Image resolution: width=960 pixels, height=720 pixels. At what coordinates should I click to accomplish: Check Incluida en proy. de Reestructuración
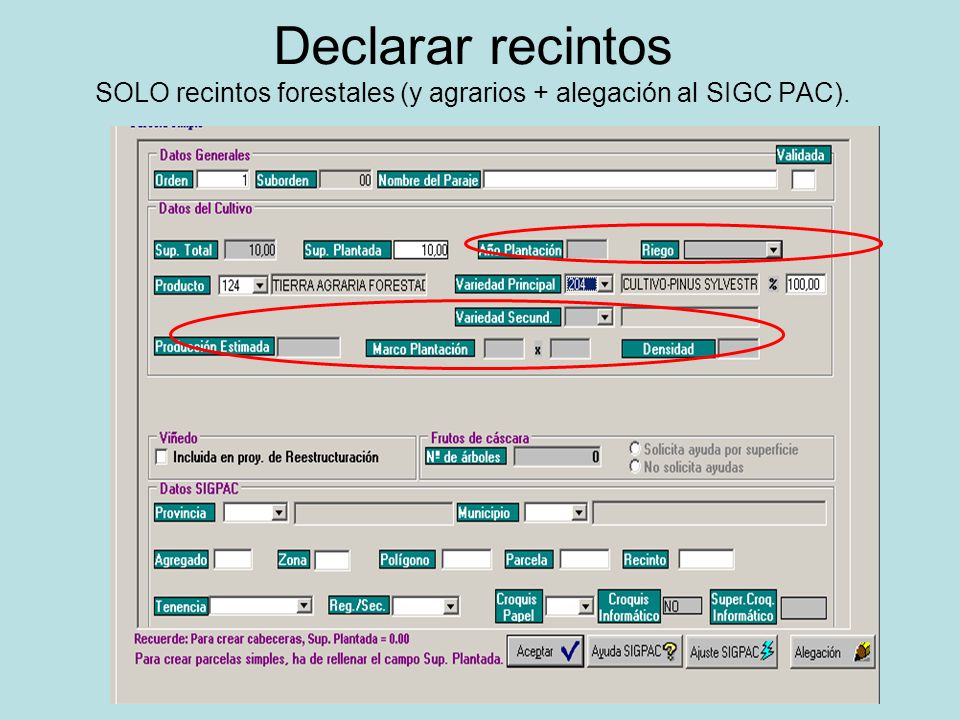[x=162, y=457]
